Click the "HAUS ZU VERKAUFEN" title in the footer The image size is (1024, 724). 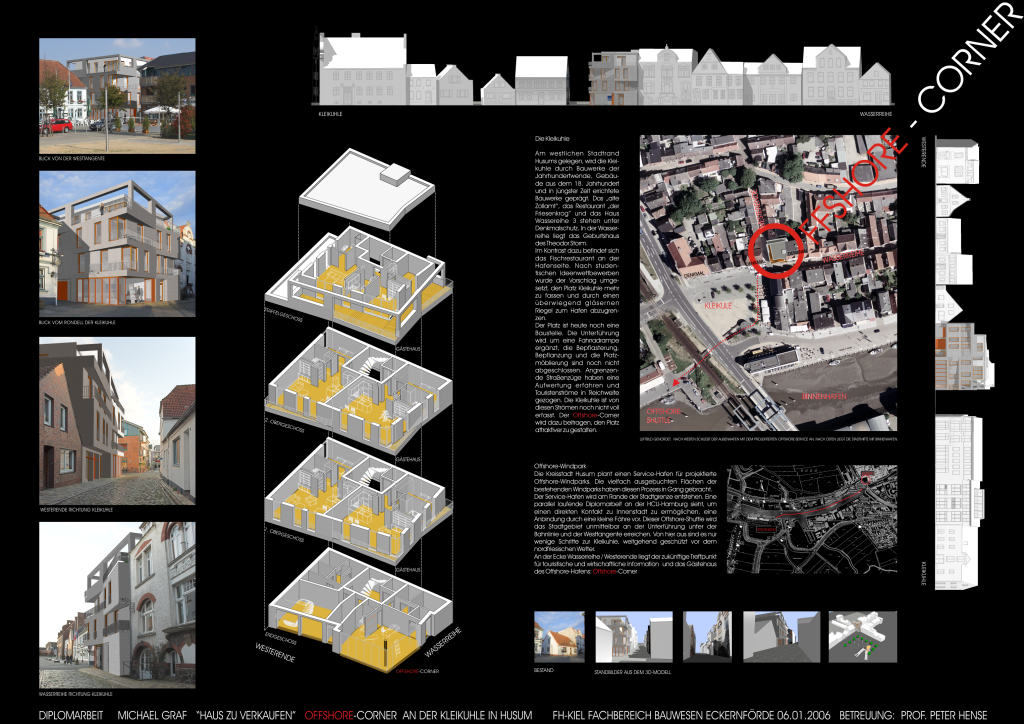coord(246,716)
